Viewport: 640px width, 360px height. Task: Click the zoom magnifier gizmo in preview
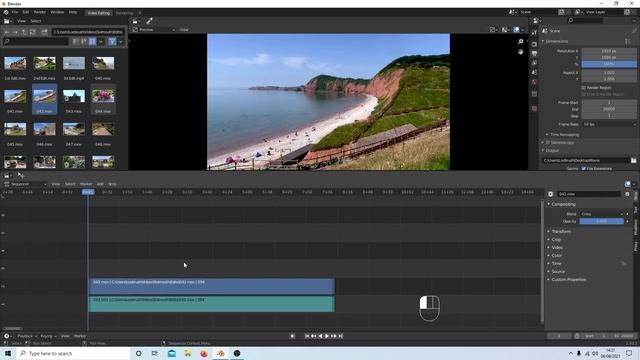(x=520, y=42)
